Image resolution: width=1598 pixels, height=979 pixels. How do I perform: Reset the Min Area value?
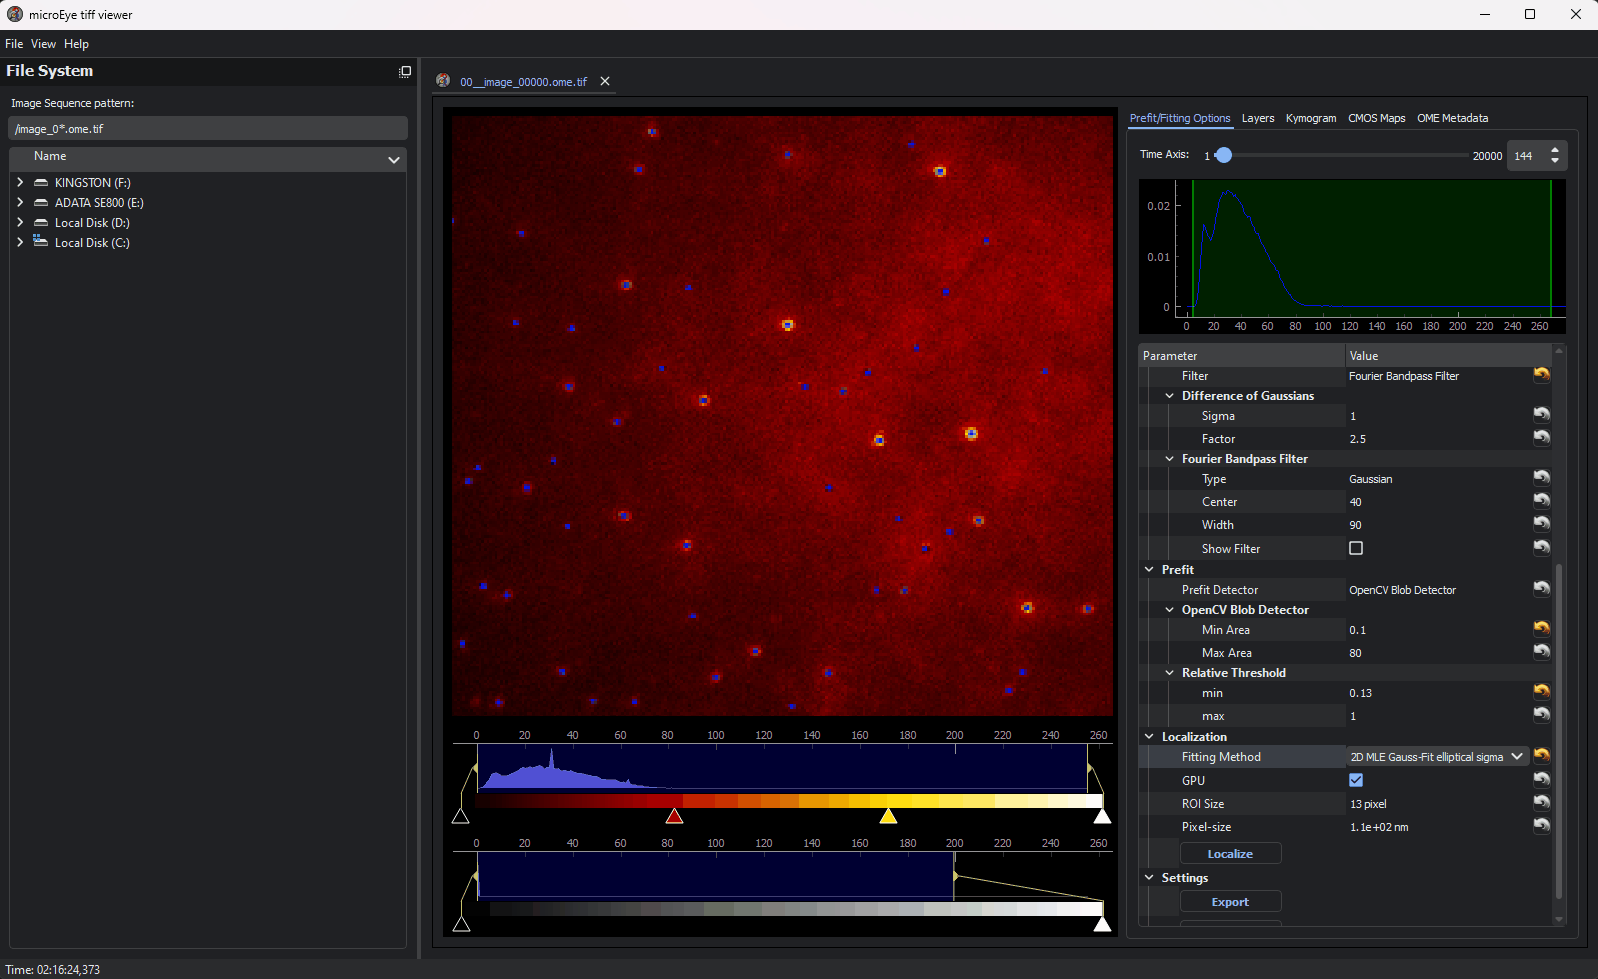1541,629
